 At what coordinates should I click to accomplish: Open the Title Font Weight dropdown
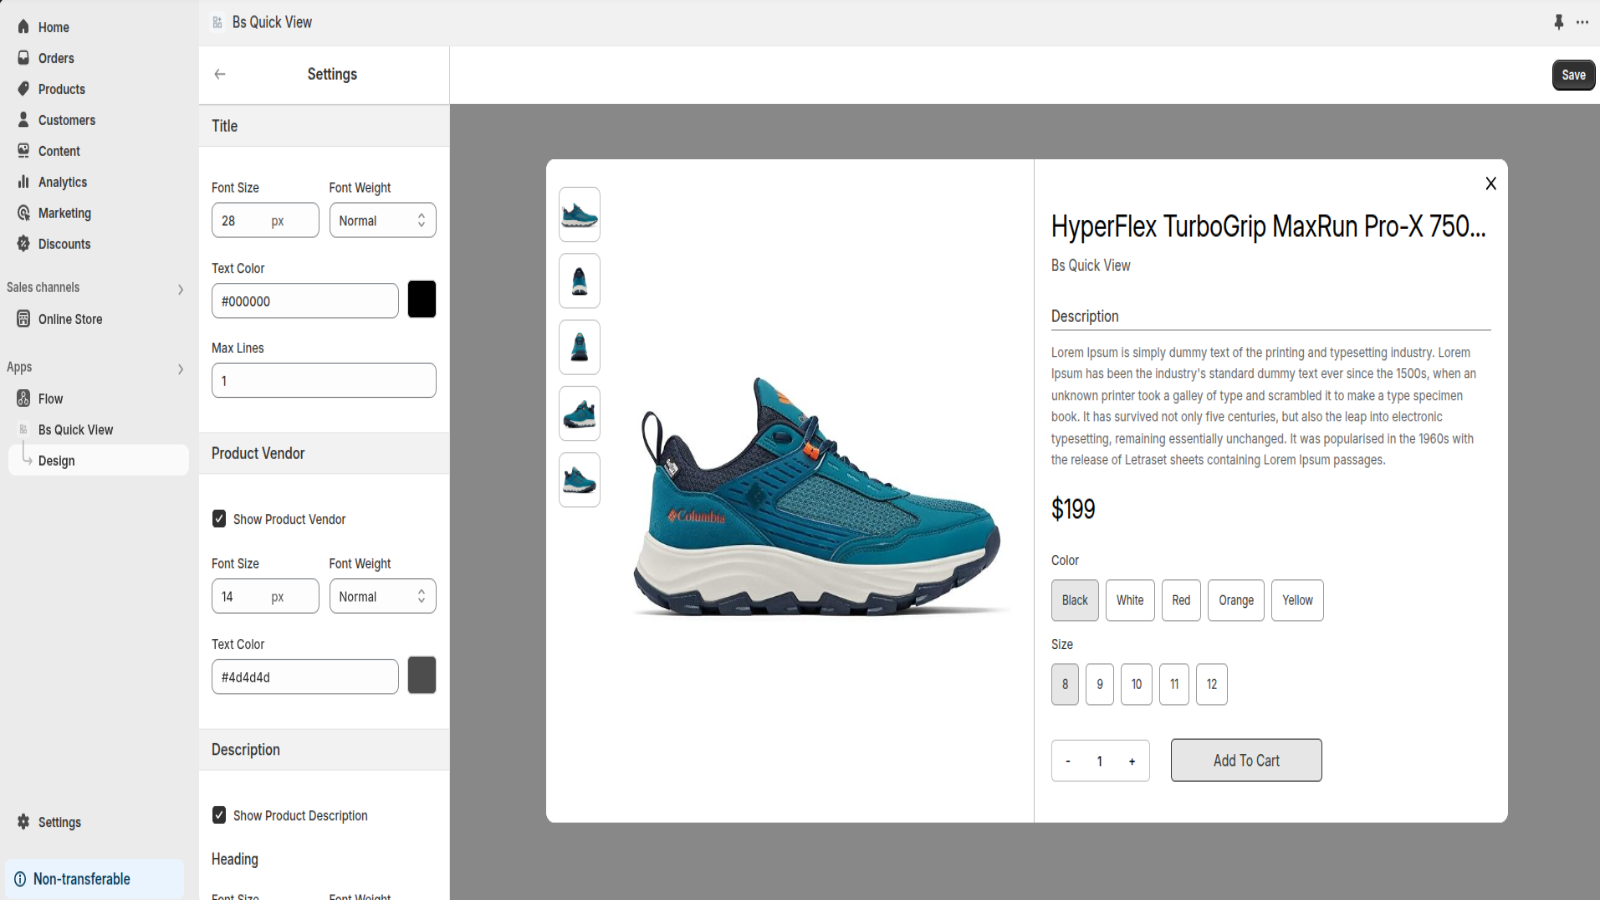382,220
